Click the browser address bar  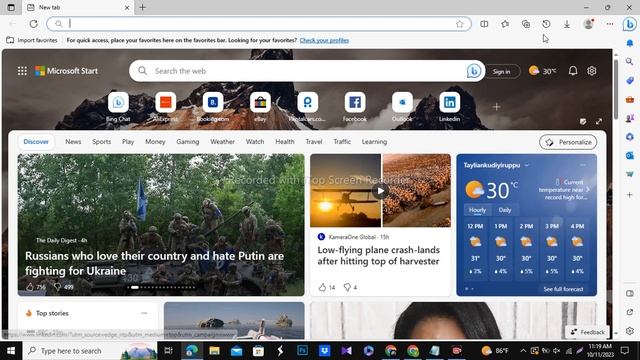click(259, 24)
